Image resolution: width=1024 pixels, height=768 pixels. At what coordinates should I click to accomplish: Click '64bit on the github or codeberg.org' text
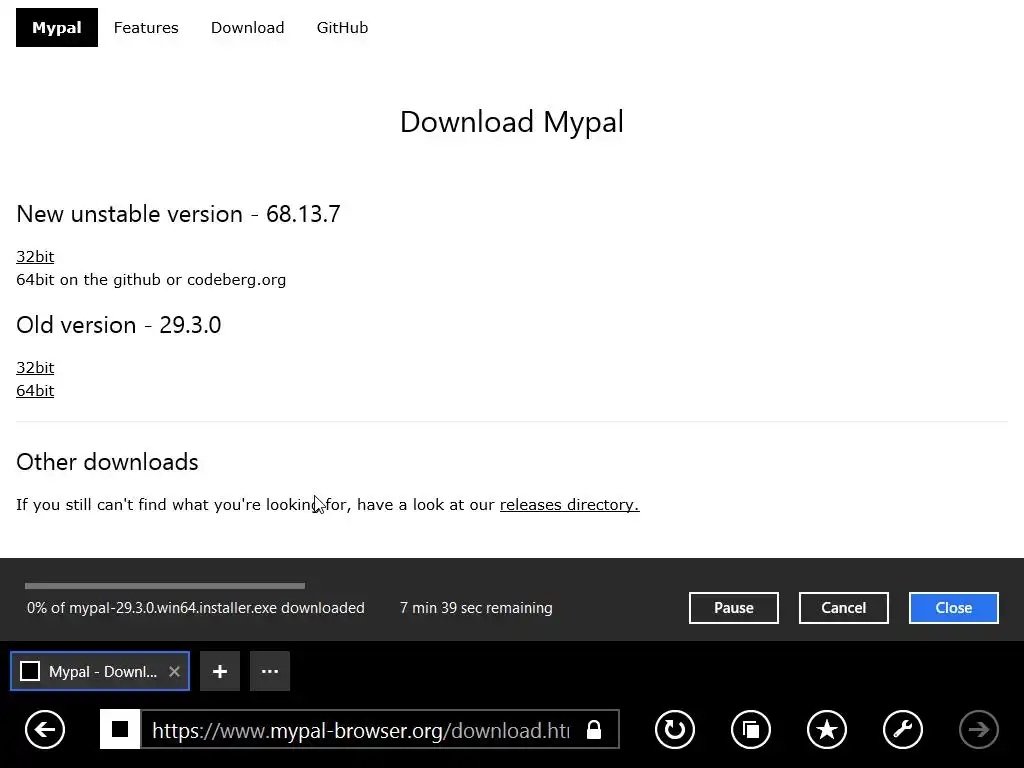pyautogui.click(x=151, y=280)
